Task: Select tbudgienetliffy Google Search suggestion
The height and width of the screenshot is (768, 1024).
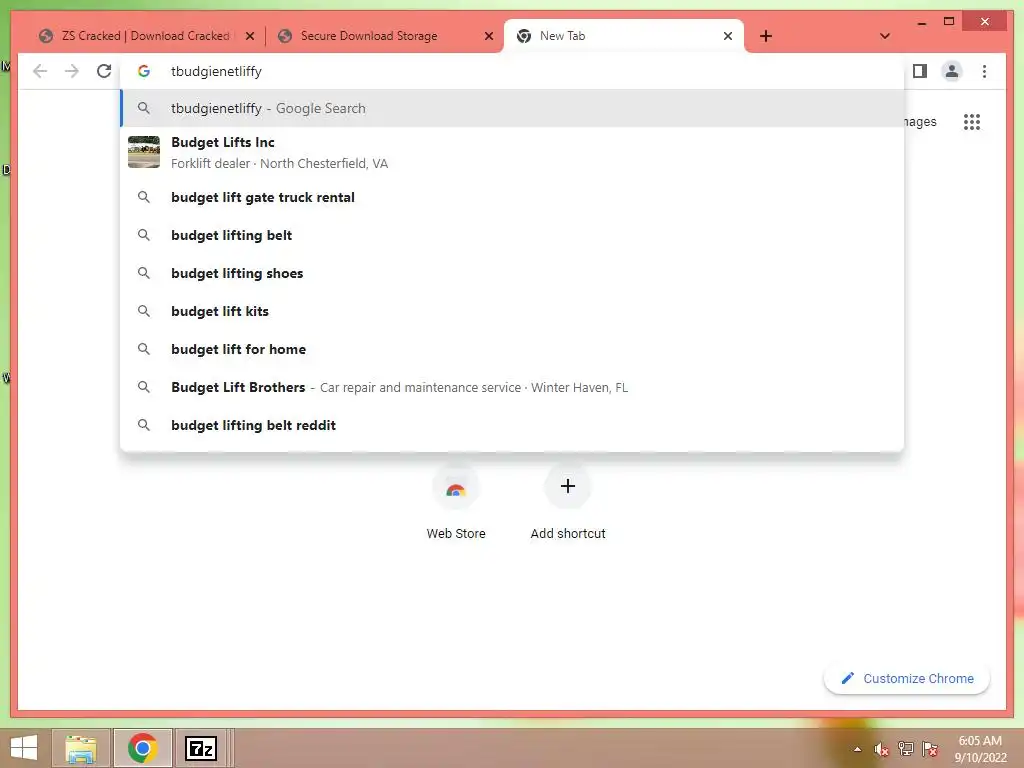Action: click(x=512, y=108)
